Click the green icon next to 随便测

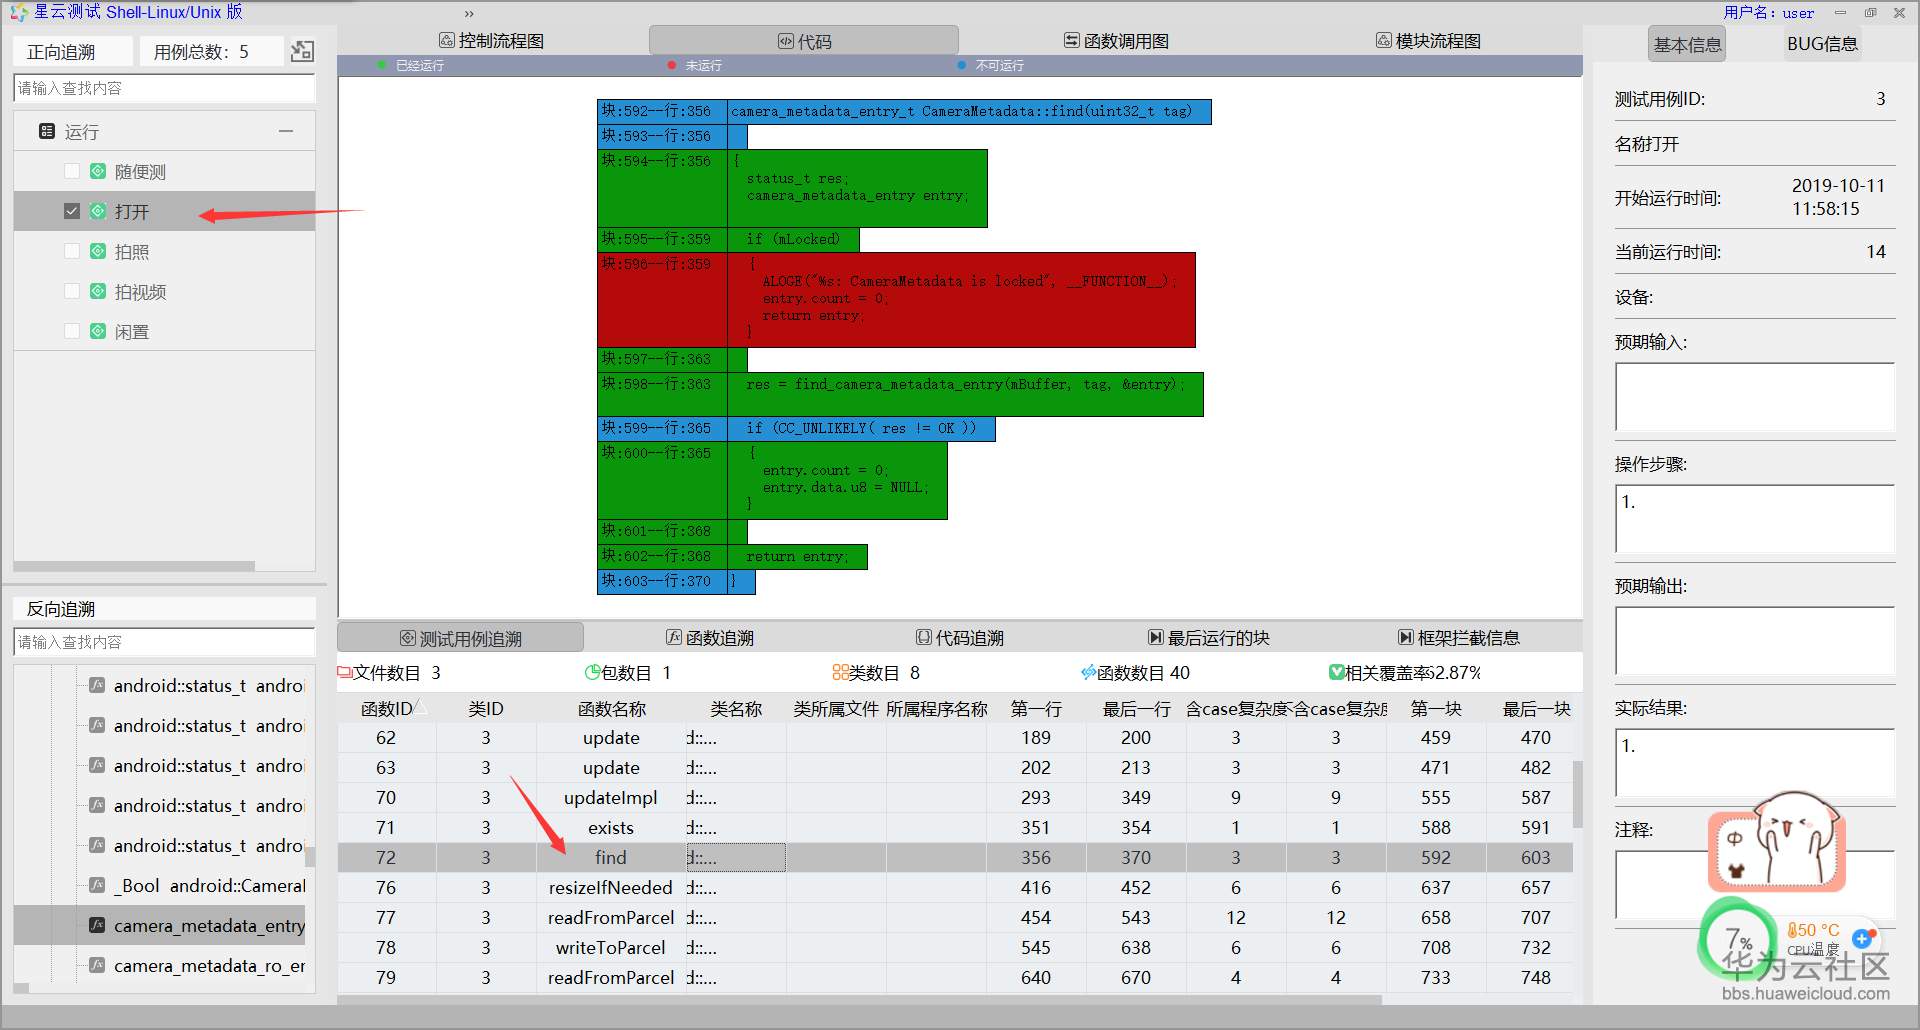[x=98, y=171]
